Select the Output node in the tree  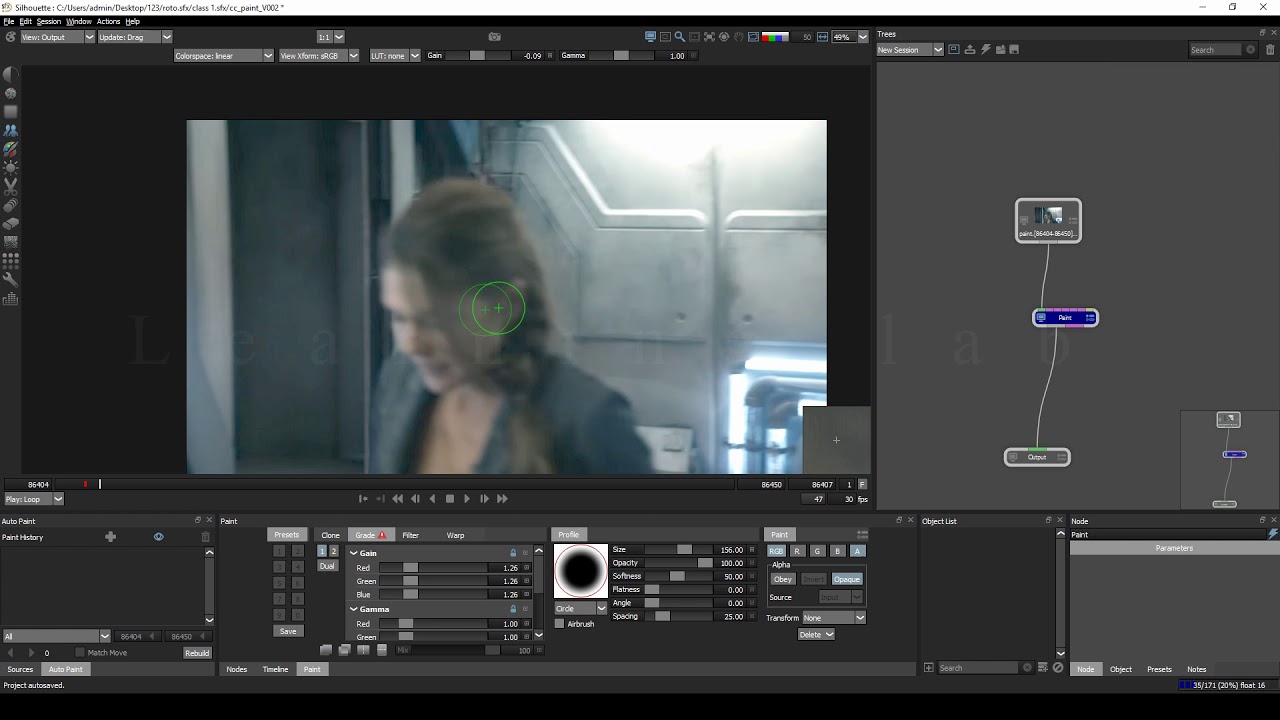tap(1037, 457)
